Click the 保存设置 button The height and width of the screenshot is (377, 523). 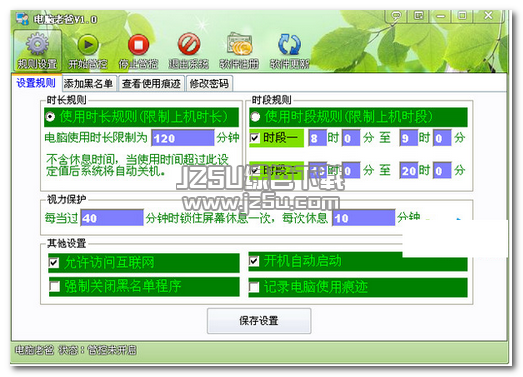click(259, 321)
